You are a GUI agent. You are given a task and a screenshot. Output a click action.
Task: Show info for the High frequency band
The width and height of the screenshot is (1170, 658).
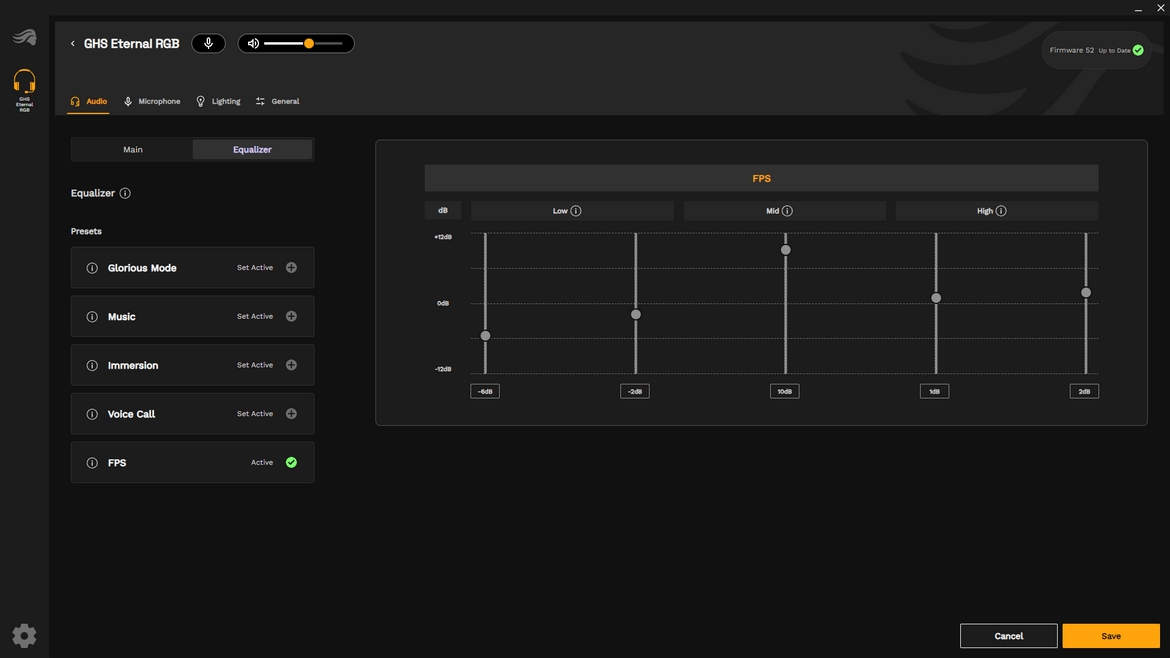1001,211
